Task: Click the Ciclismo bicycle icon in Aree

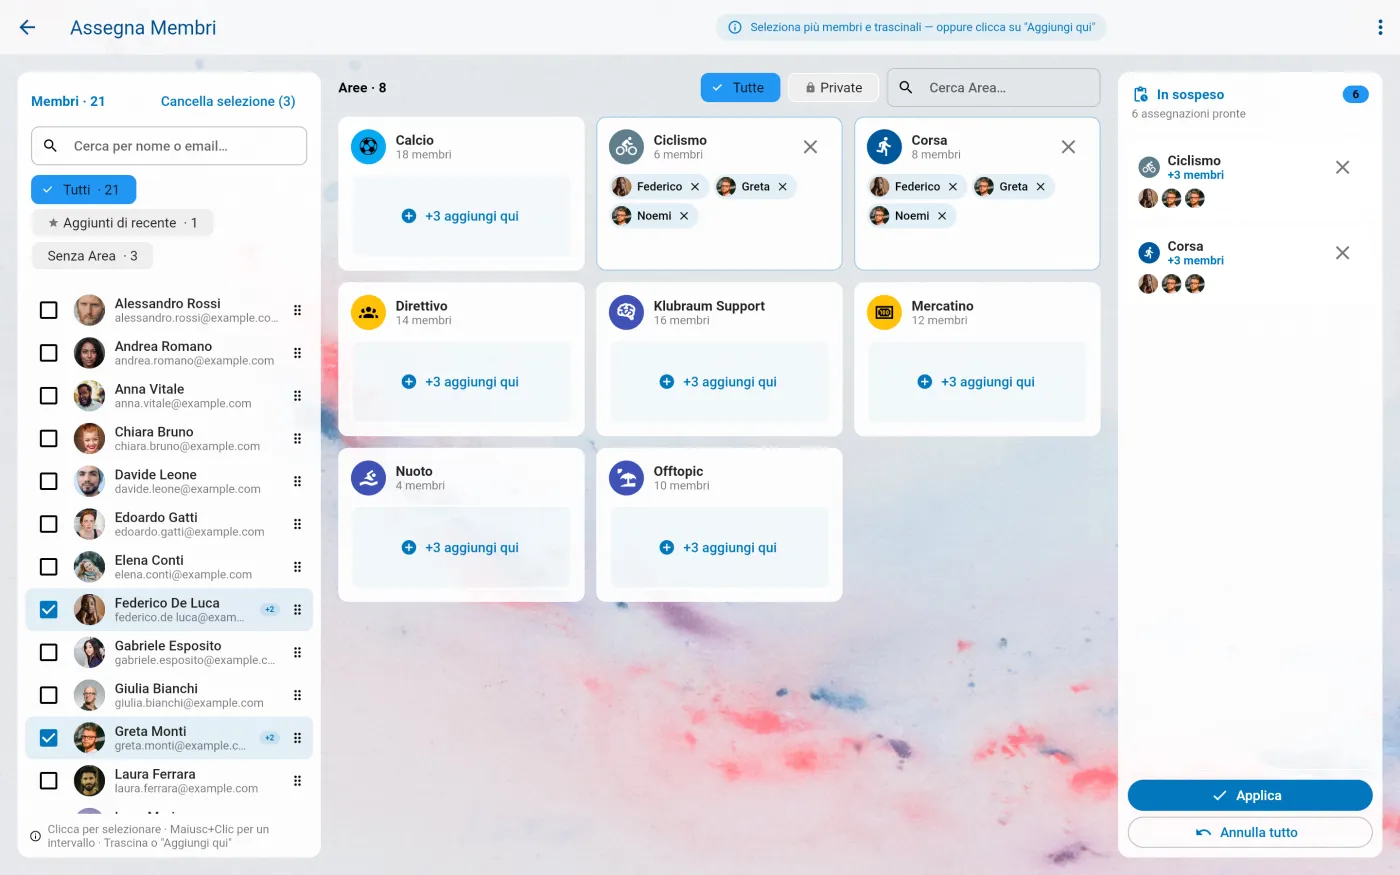Action: [x=626, y=147]
